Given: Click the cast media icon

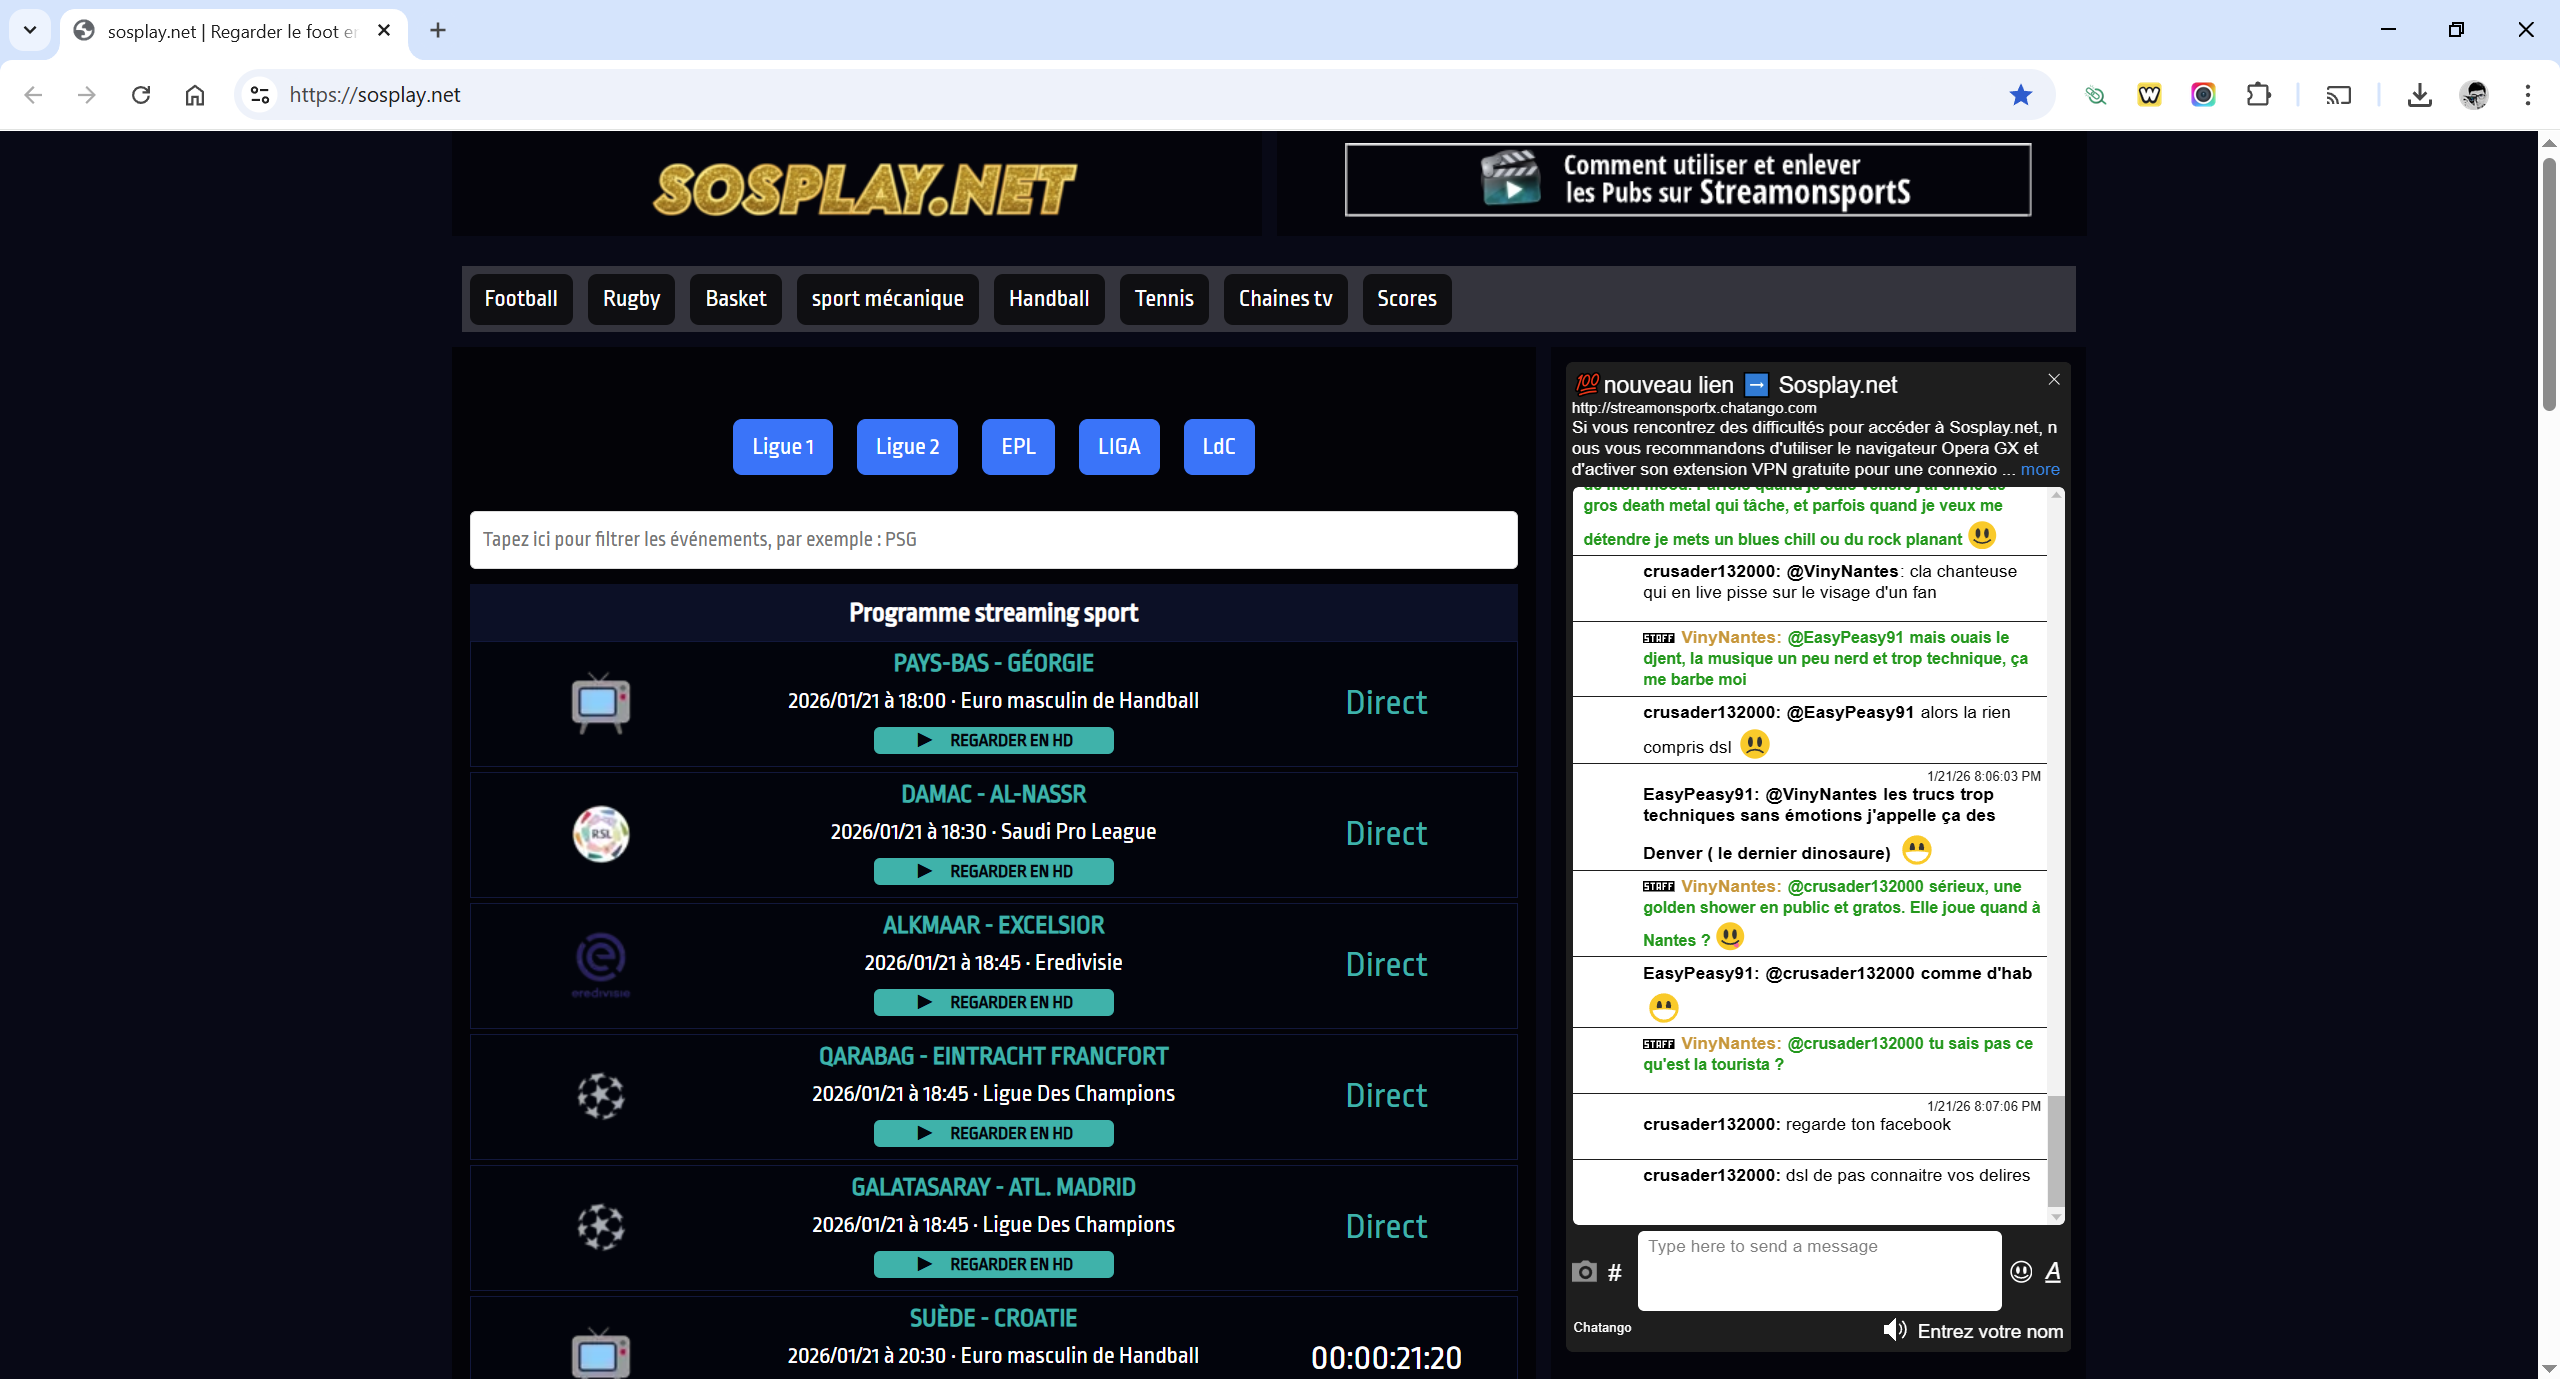Looking at the screenshot, I should (x=2338, y=95).
